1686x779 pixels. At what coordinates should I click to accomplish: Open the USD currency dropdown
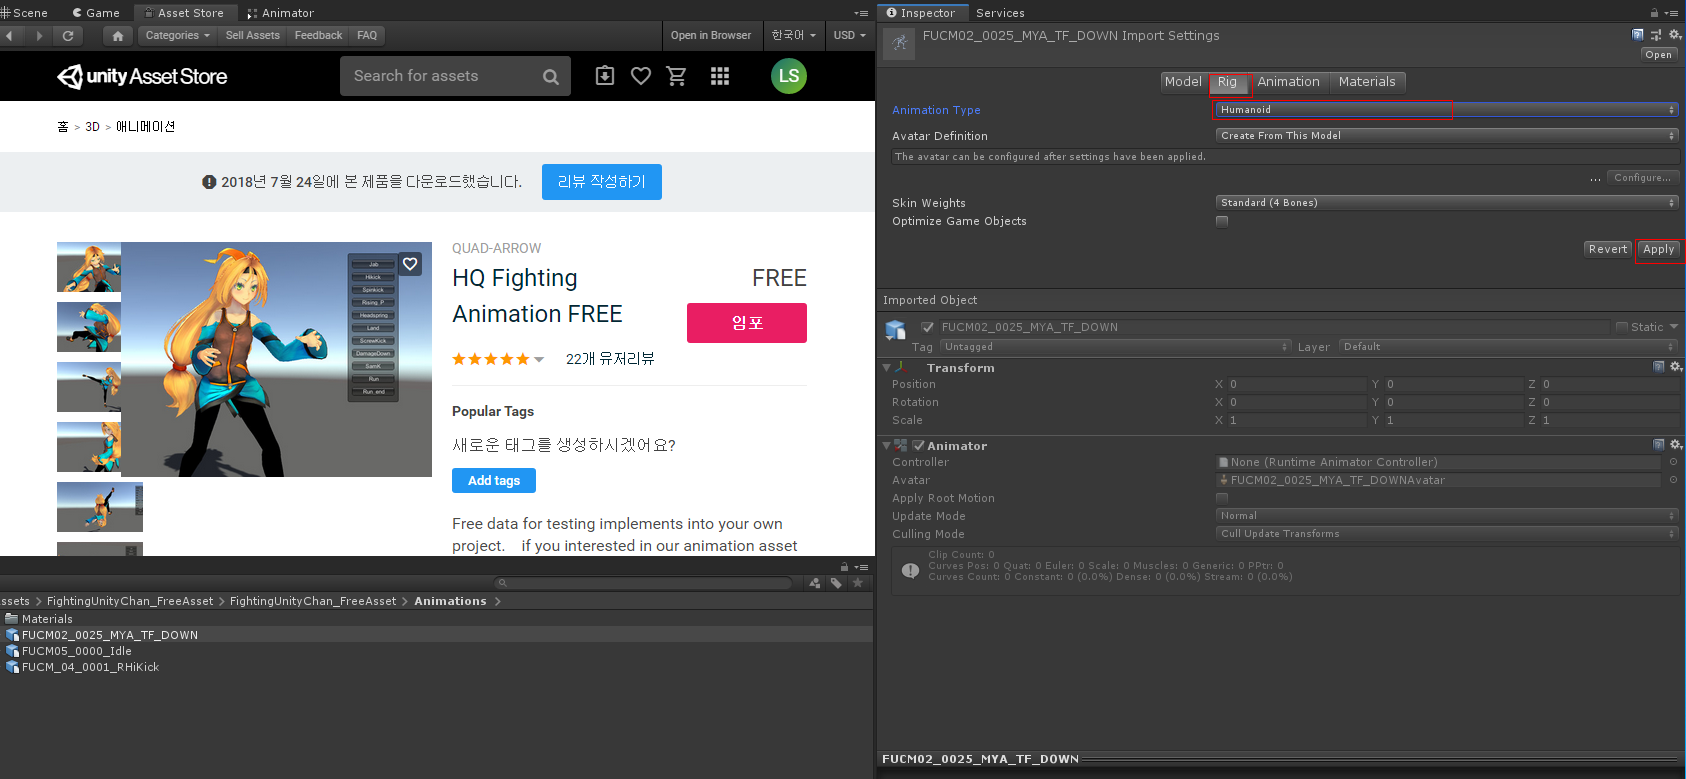(x=850, y=35)
